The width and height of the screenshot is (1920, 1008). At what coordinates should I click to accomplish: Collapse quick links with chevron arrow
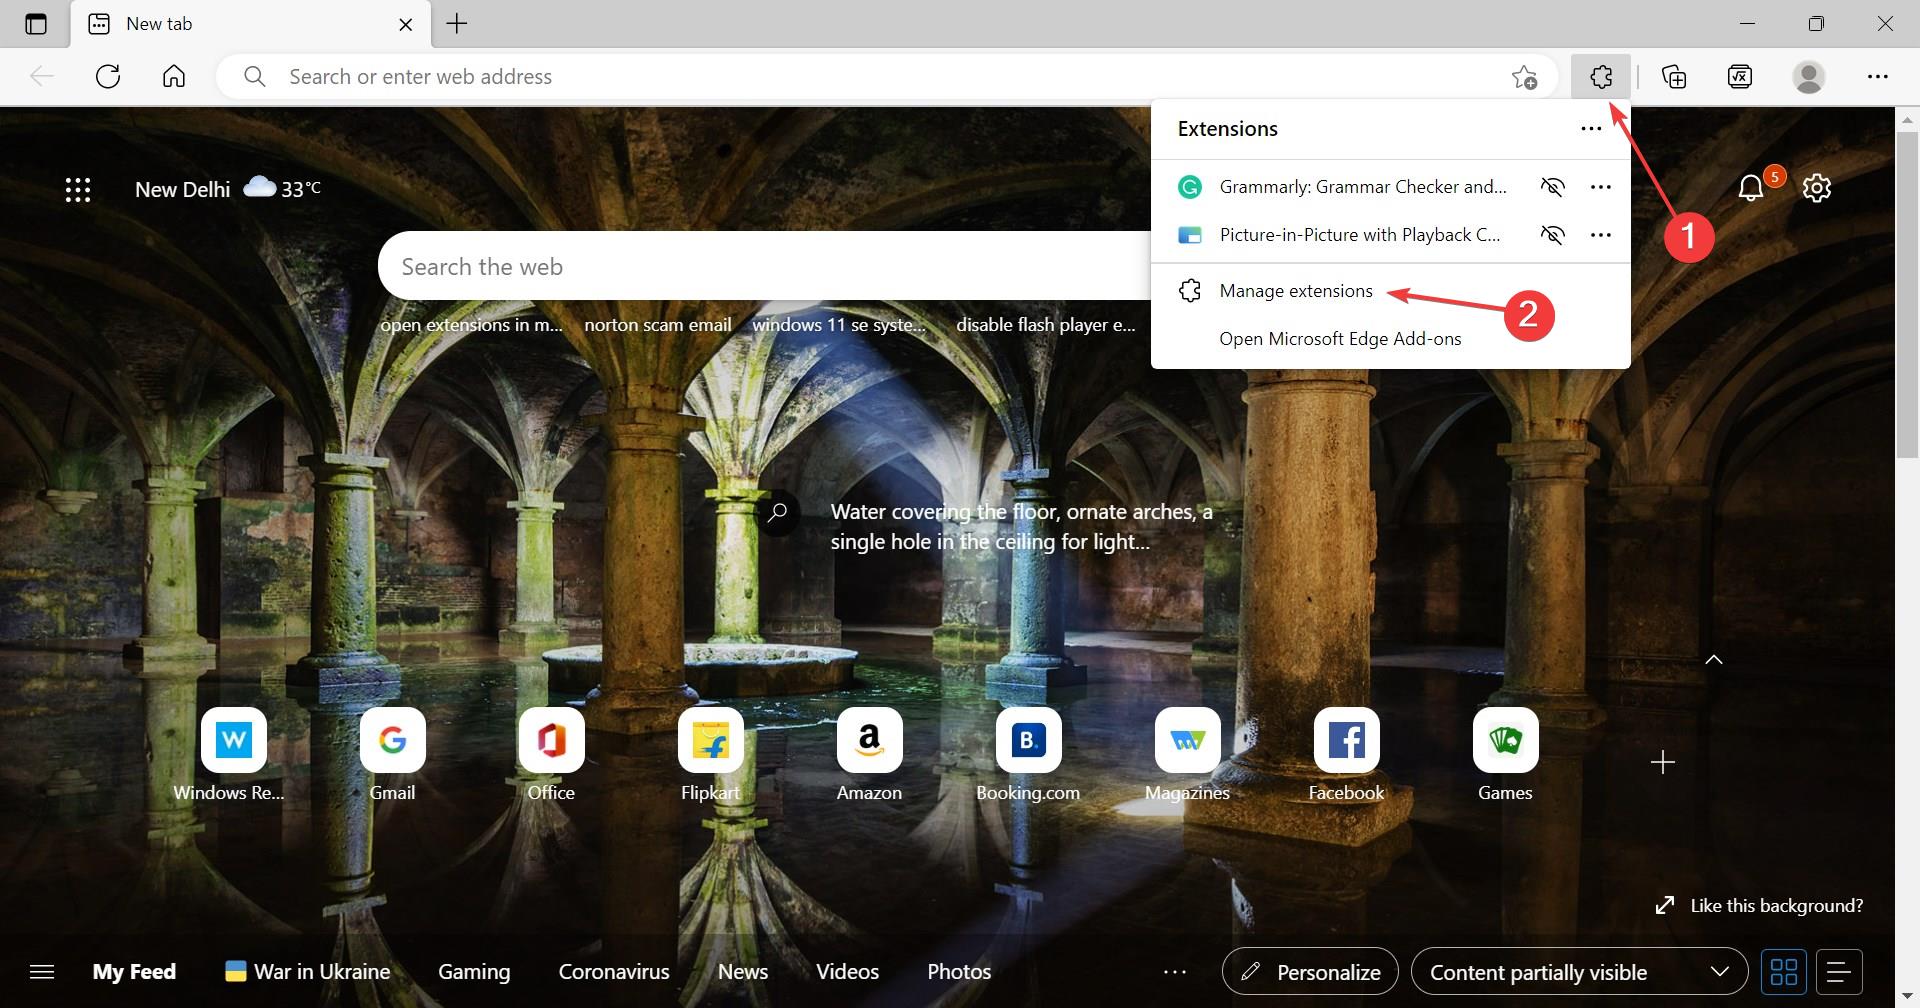[x=1714, y=660]
